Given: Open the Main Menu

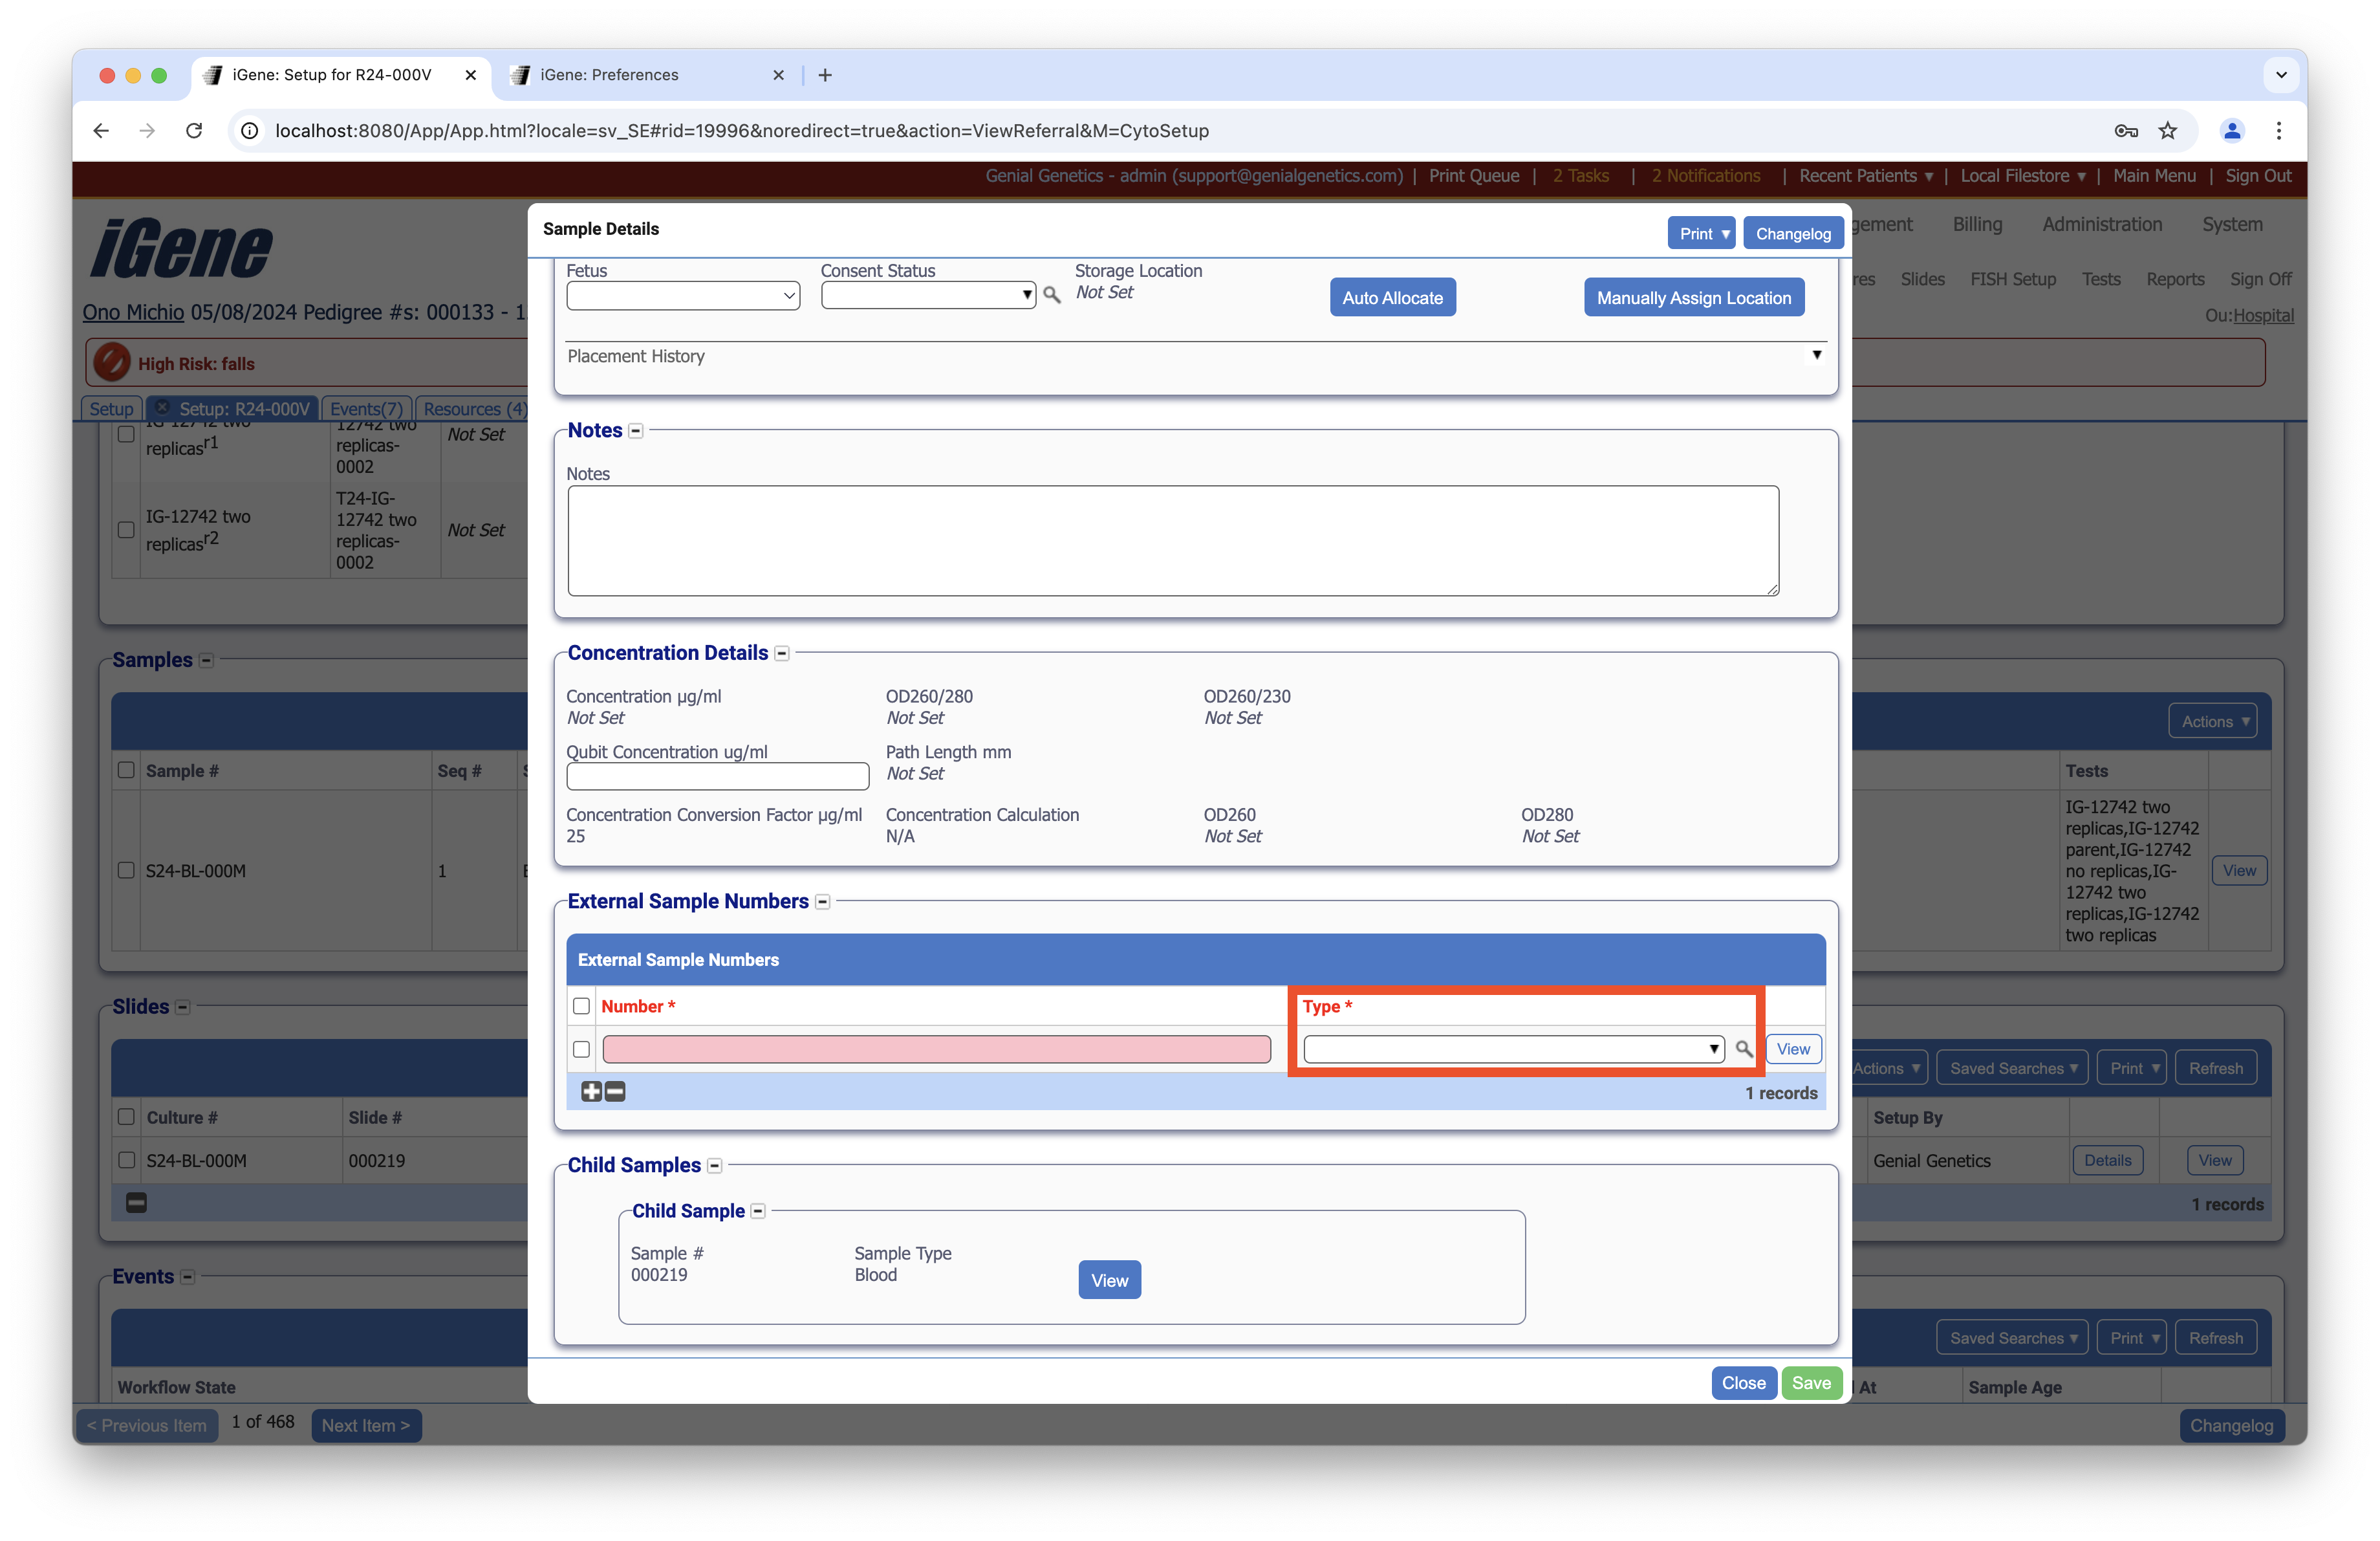Looking at the screenshot, I should [x=2154, y=176].
